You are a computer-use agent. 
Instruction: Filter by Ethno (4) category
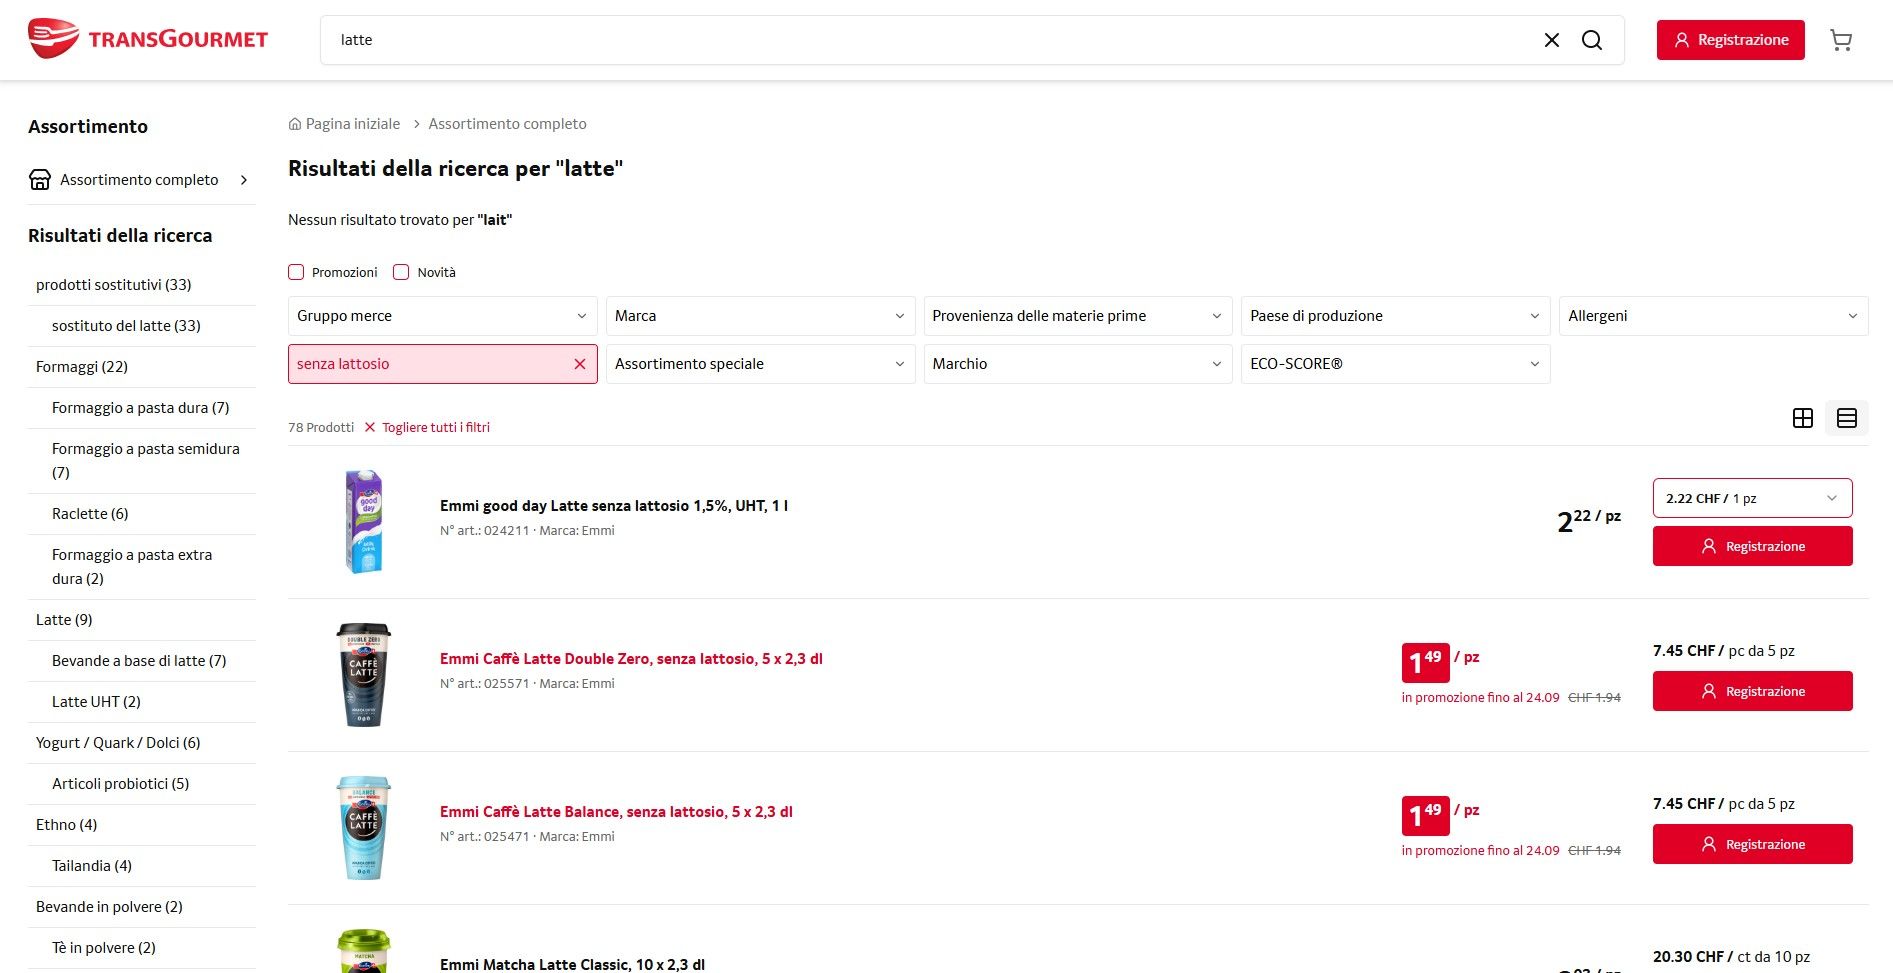click(x=67, y=825)
